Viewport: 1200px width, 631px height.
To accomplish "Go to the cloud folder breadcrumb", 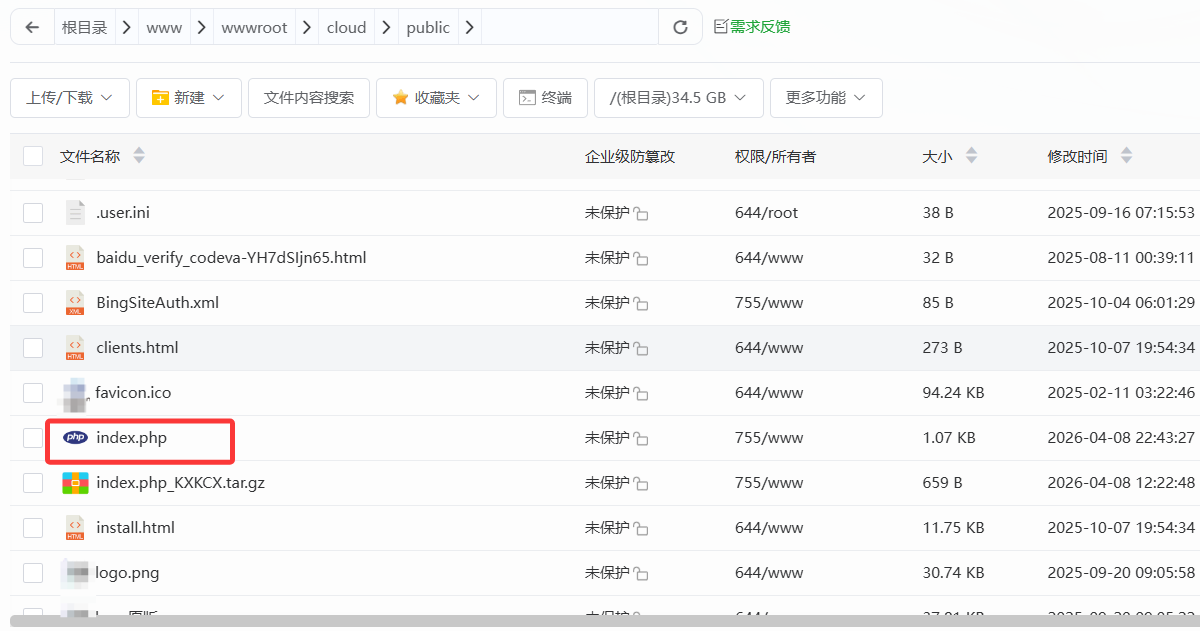I will click(346, 28).
